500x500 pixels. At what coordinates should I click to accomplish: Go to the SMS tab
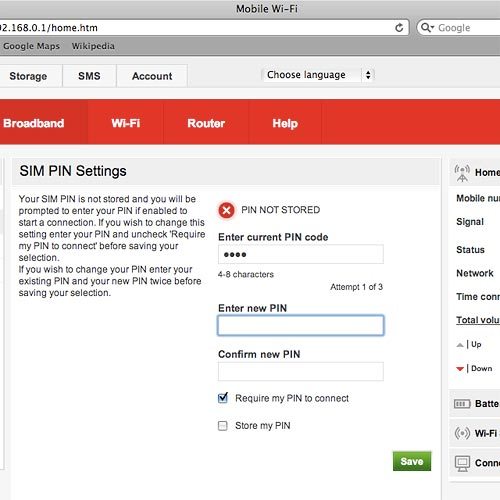click(x=89, y=76)
